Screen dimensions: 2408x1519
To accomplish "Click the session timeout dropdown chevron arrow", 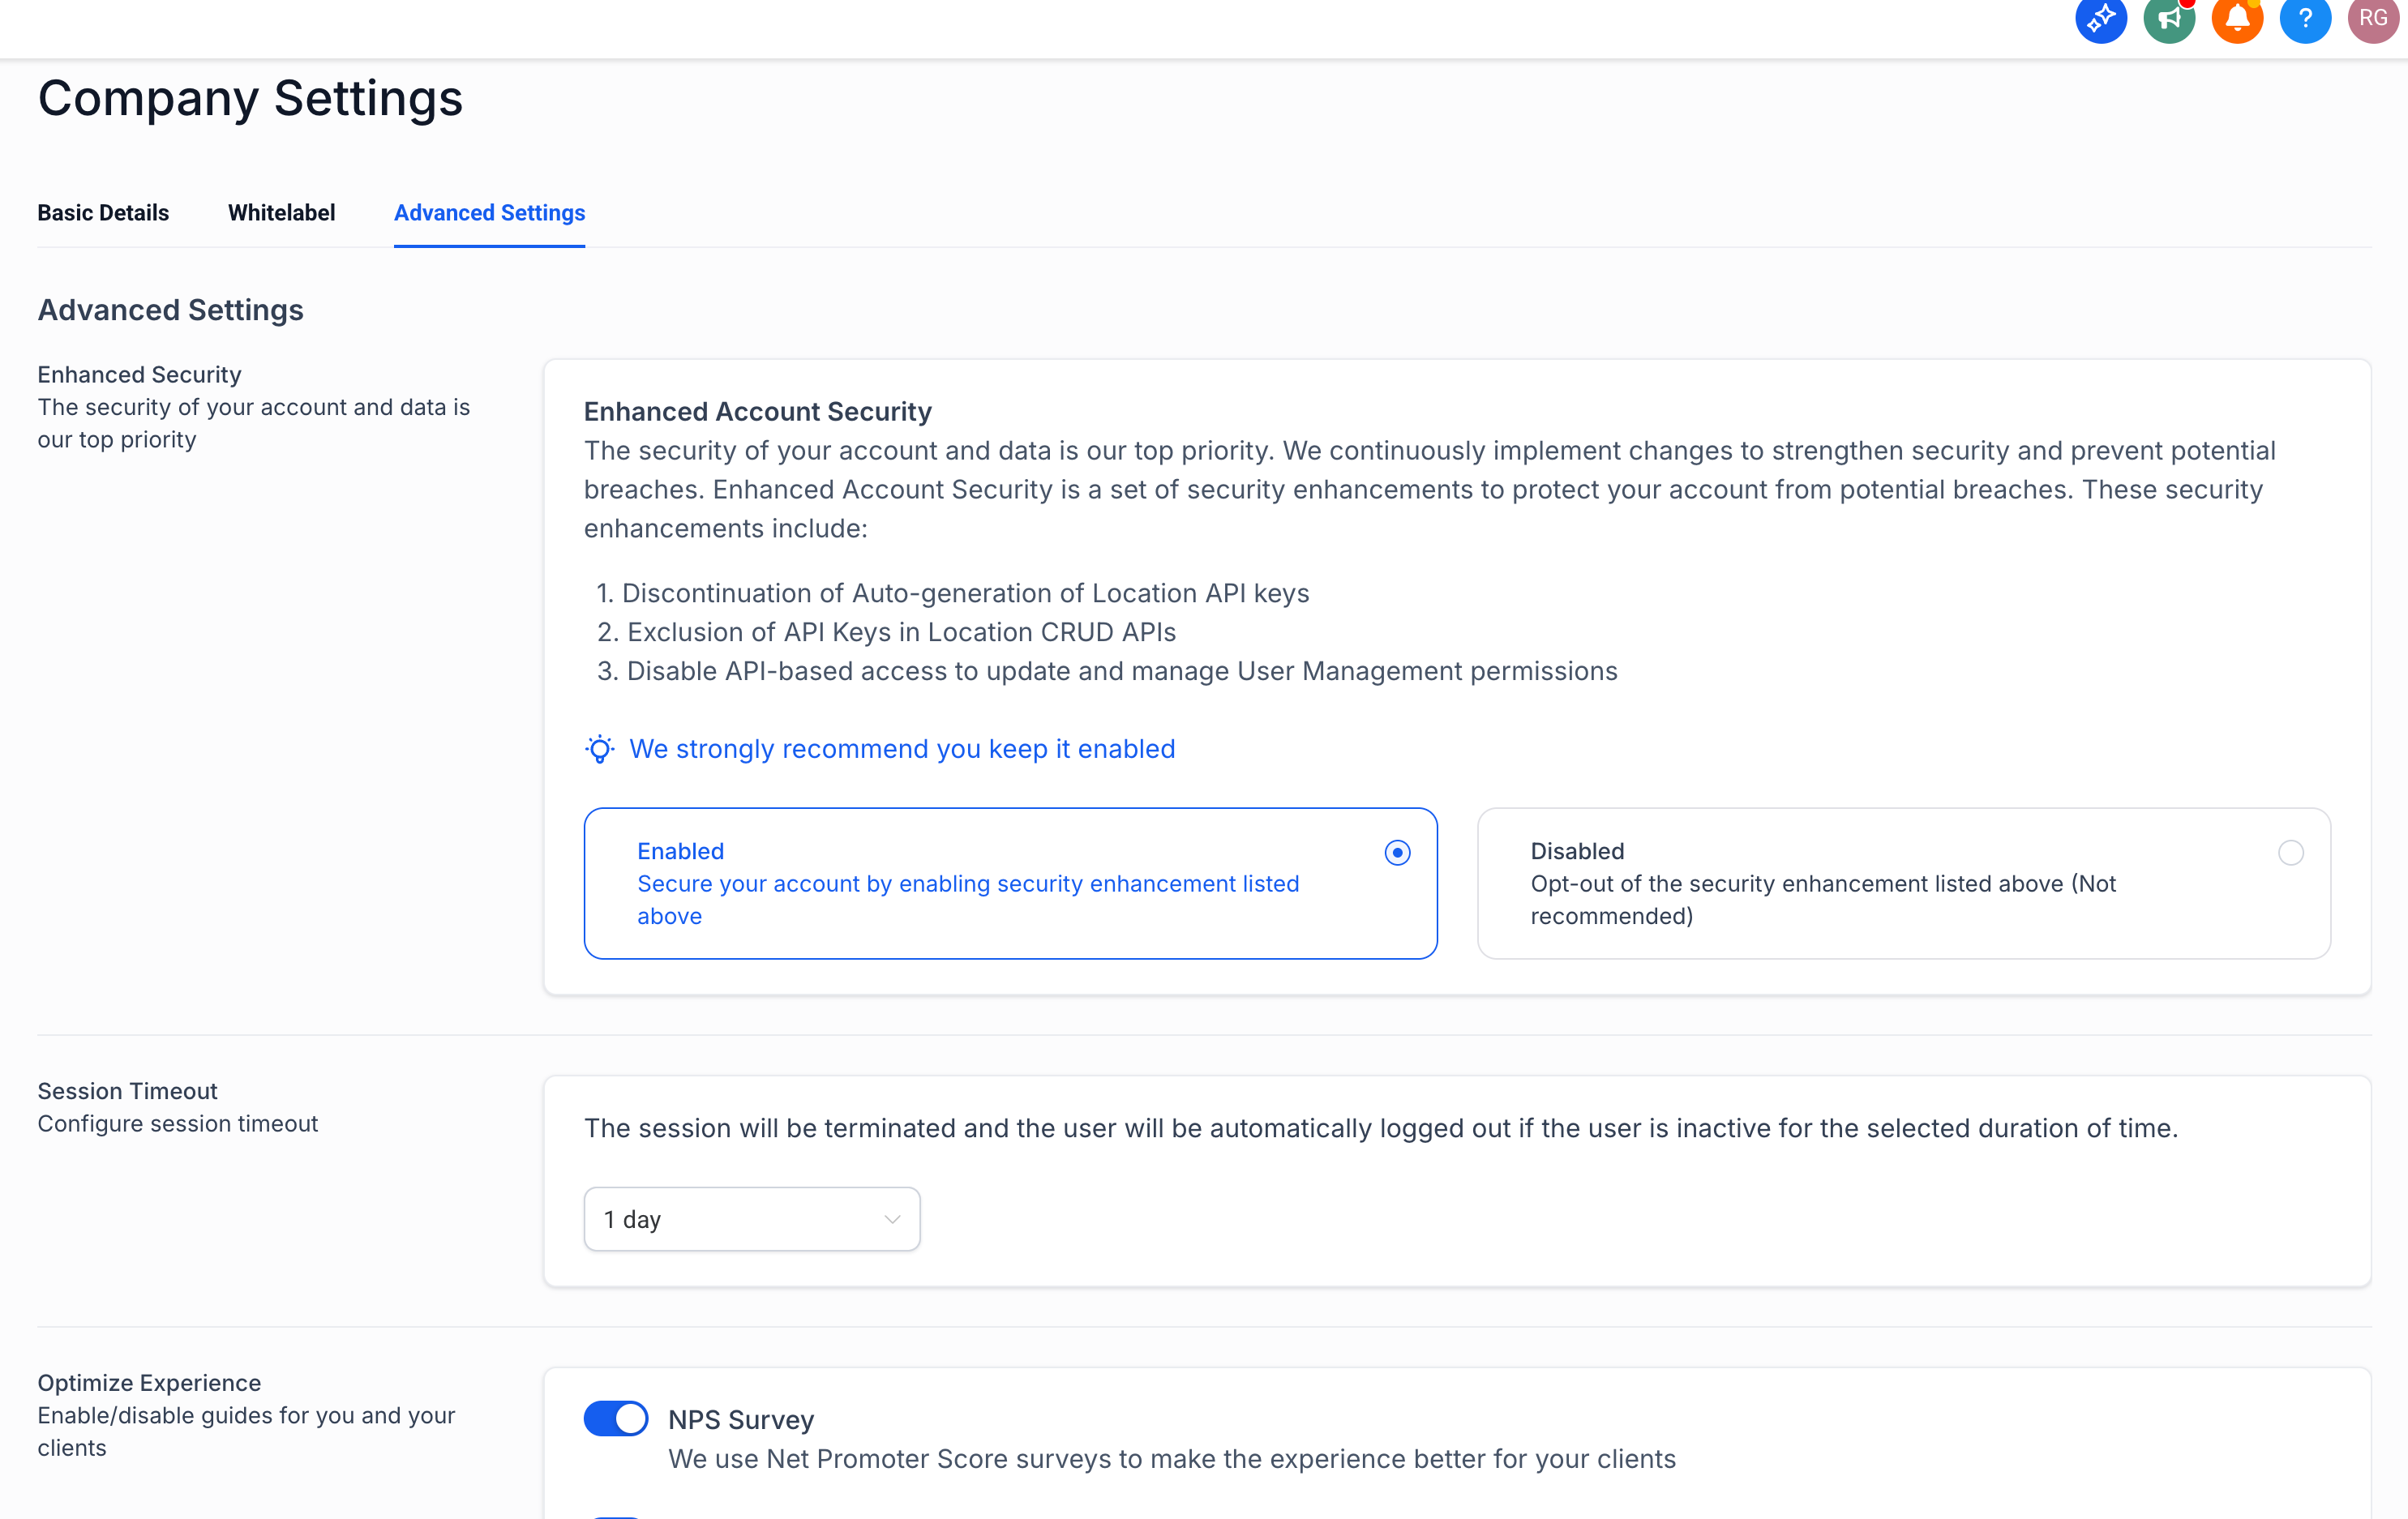I will 892,1219.
